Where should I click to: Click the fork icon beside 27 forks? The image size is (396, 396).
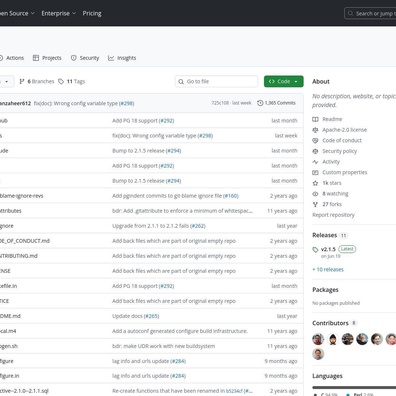[x=315, y=204]
